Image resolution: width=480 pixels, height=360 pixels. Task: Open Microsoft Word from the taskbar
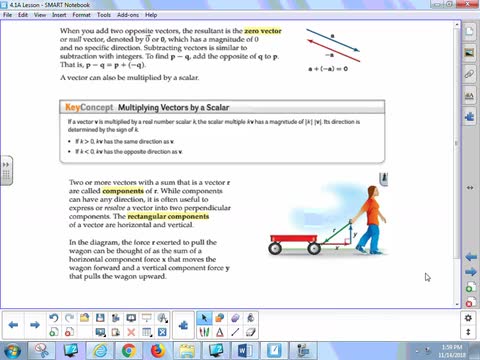(x=244, y=350)
